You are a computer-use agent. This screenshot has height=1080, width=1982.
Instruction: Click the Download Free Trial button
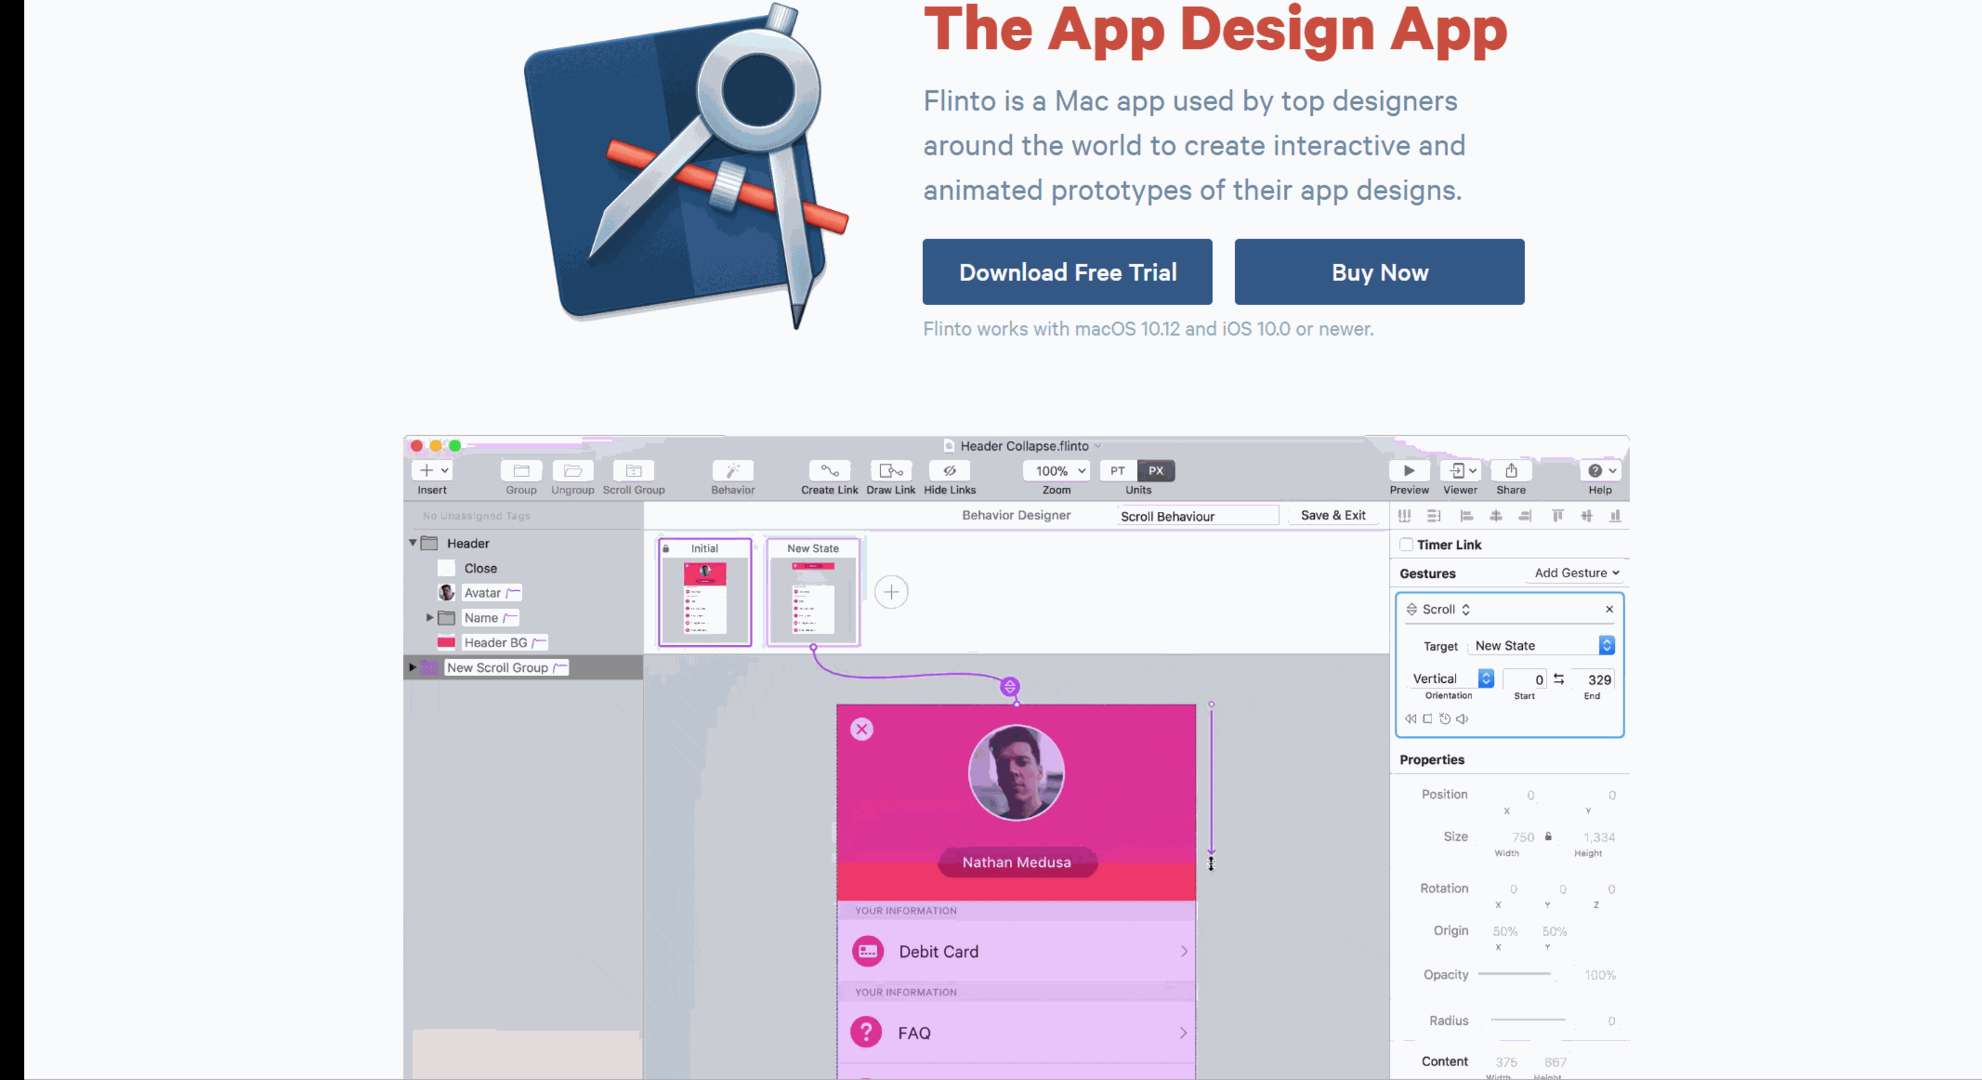[x=1069, y=271]
